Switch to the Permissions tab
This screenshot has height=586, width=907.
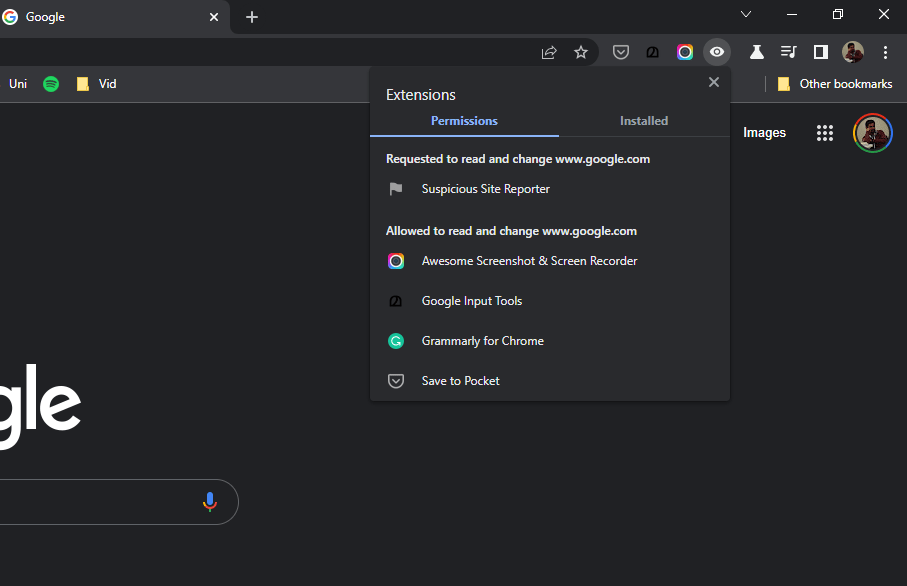coord(464,121)
